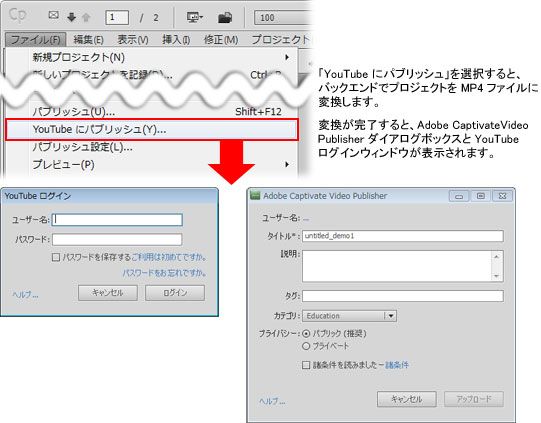Go to previous slide with up arrow
Viewport: 541px width, 423px height.
[86, 17]
